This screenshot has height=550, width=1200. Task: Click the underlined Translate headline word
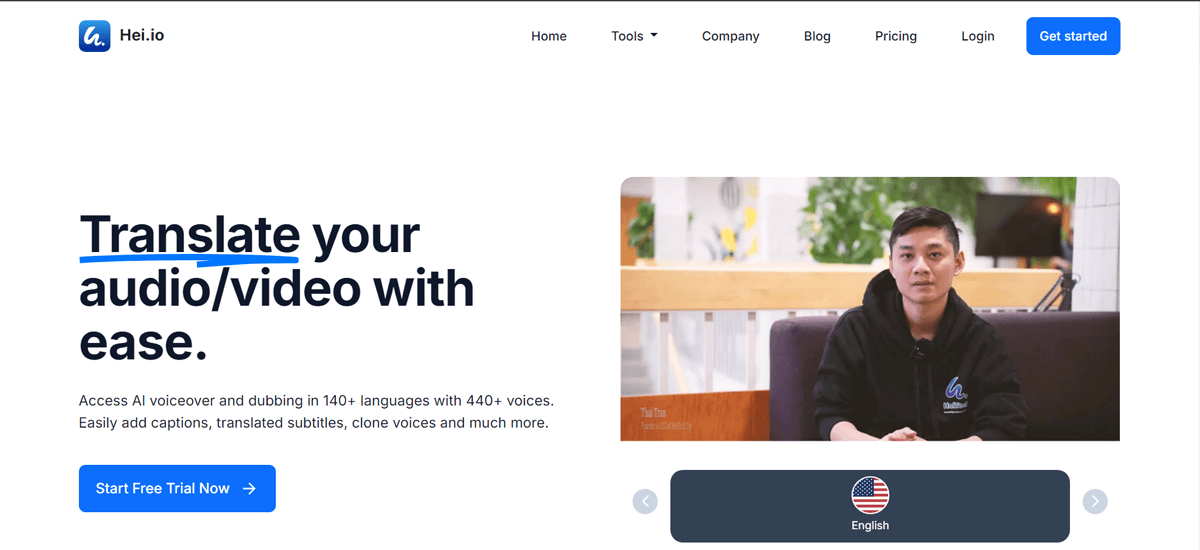coord(190,236)
